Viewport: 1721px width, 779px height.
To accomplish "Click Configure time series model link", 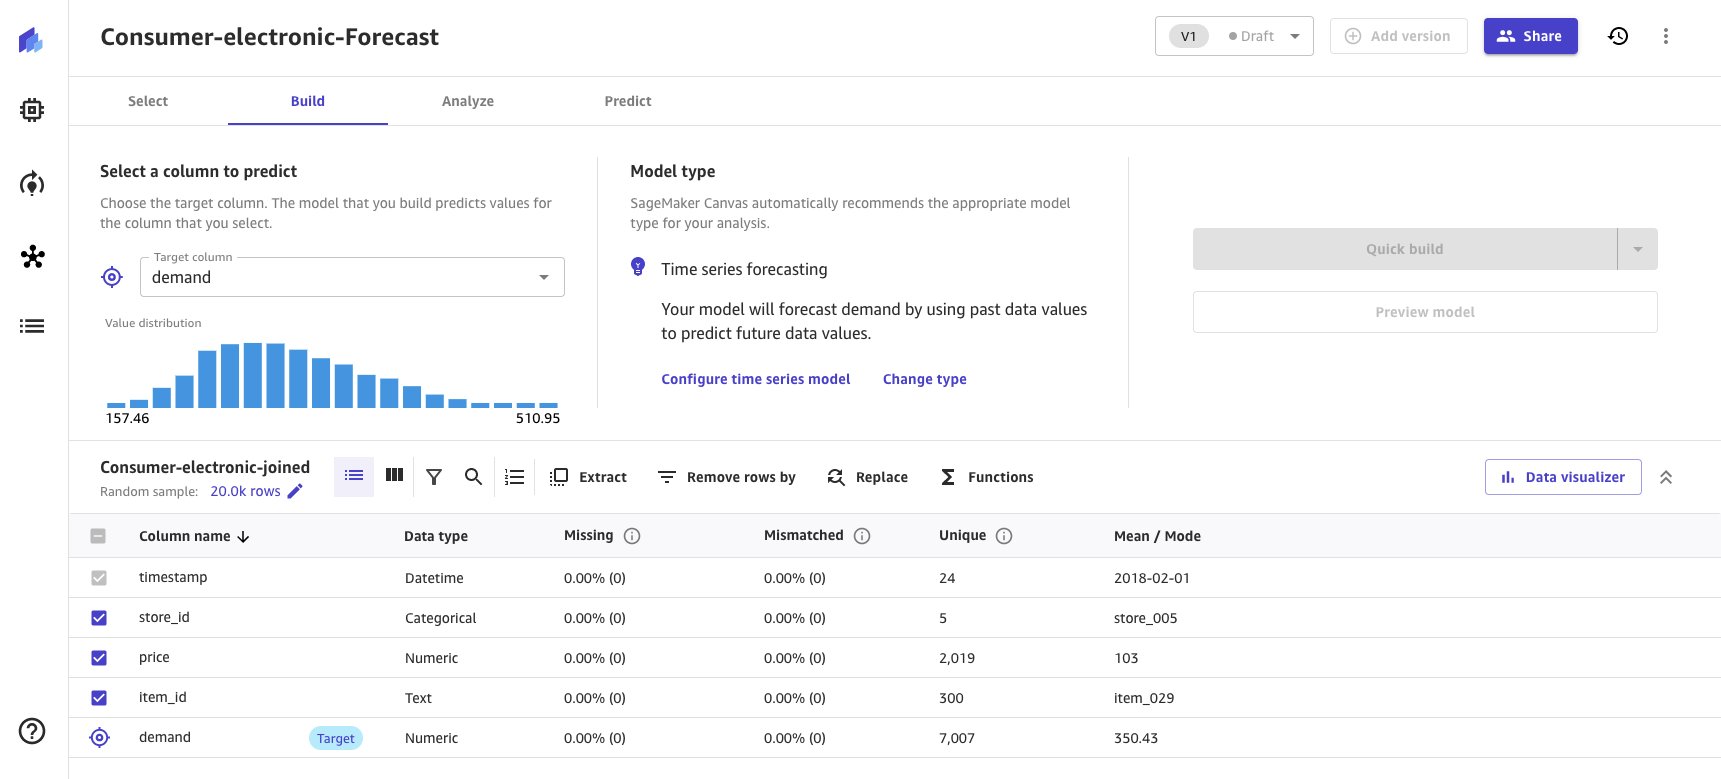I will tap(755, 379).
